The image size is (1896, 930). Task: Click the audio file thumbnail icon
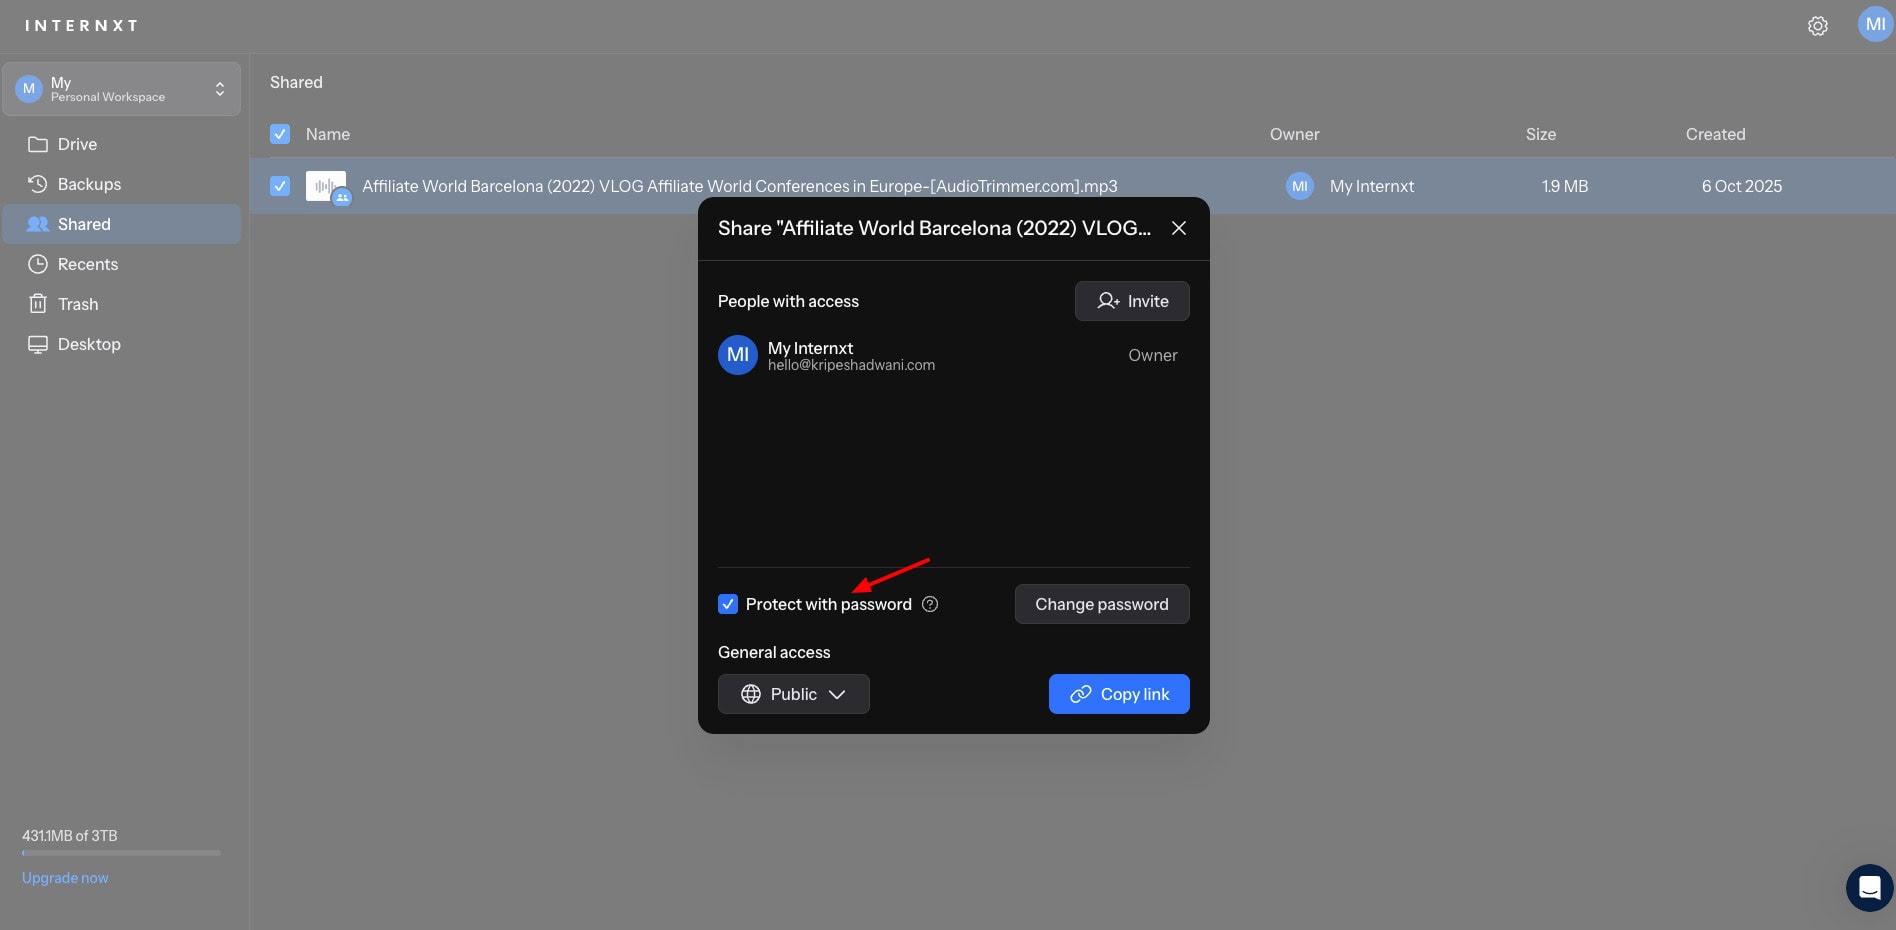click(325, 186)
